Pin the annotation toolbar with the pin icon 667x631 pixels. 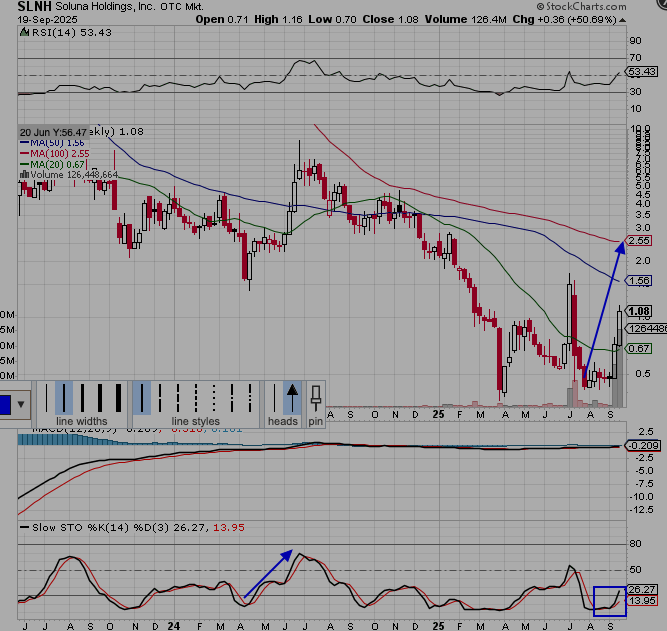coord(316,398)
